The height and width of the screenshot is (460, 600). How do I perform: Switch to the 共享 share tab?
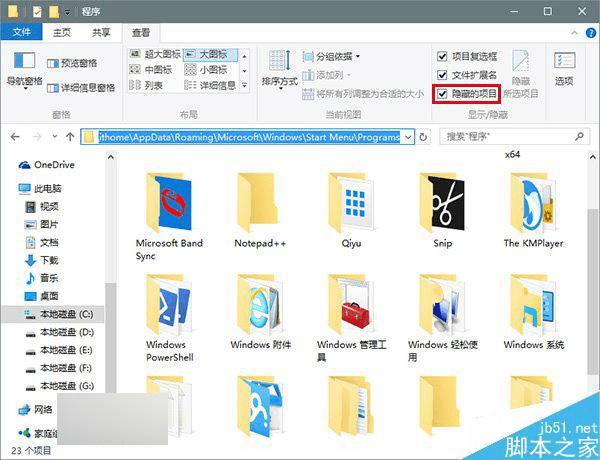101,33
